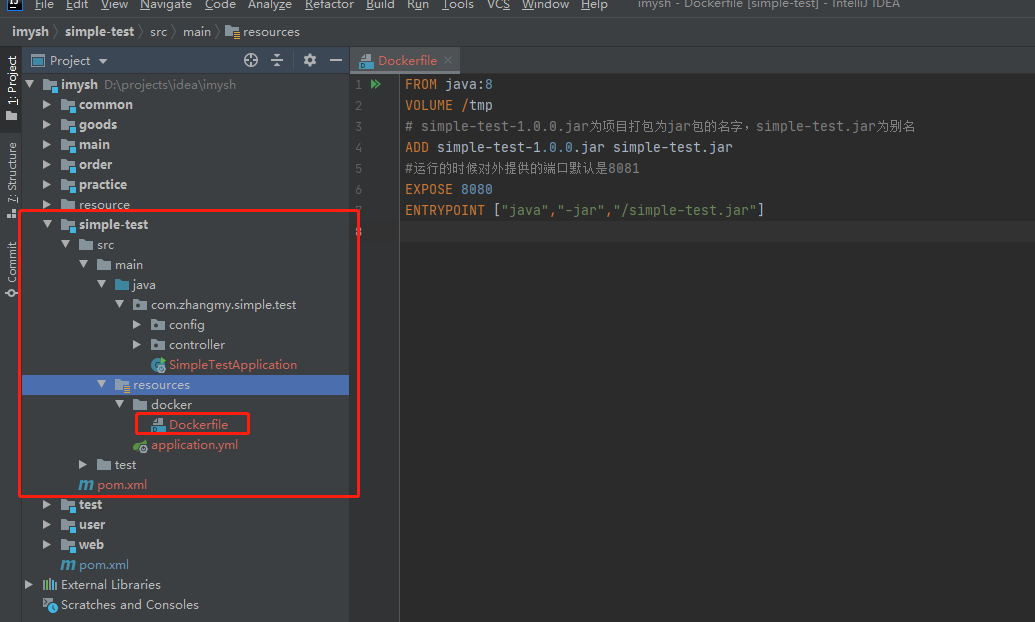Open the Edit menu
Viewport: 1035px width, 622px height.
(77, 5)
